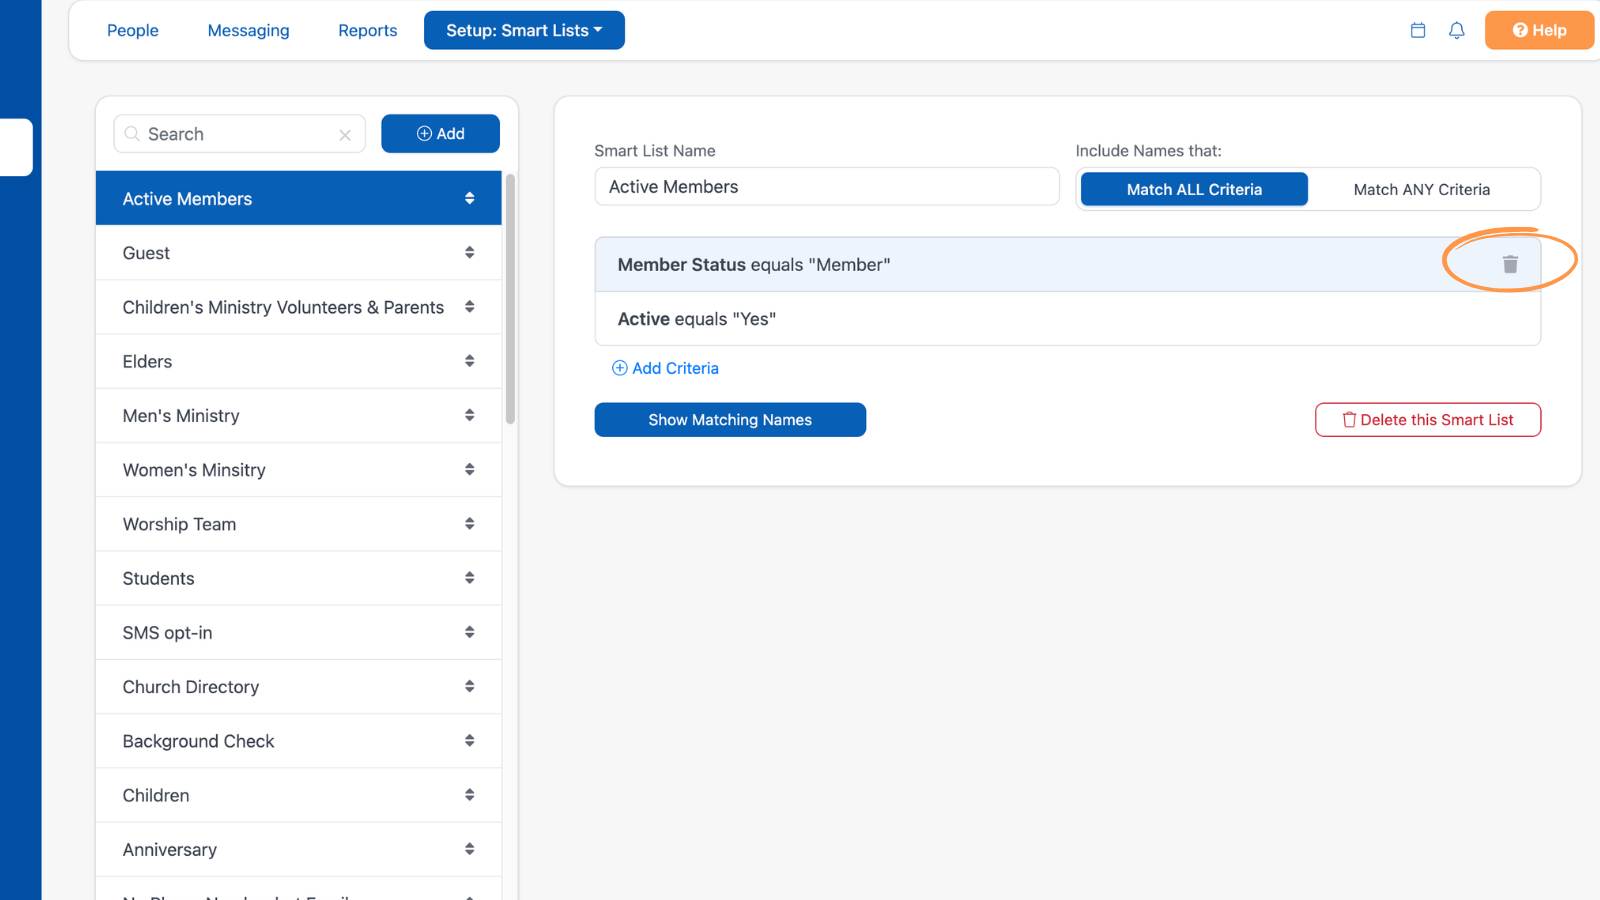
Task: Click the sort handle on Church Directory row
Action: tap(469, 686)
